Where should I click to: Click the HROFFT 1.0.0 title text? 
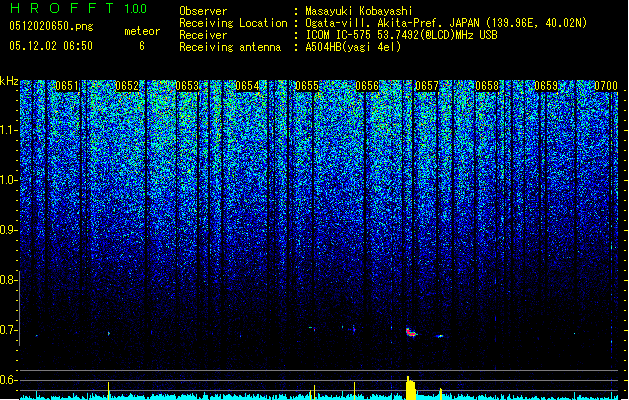[79, 8]
